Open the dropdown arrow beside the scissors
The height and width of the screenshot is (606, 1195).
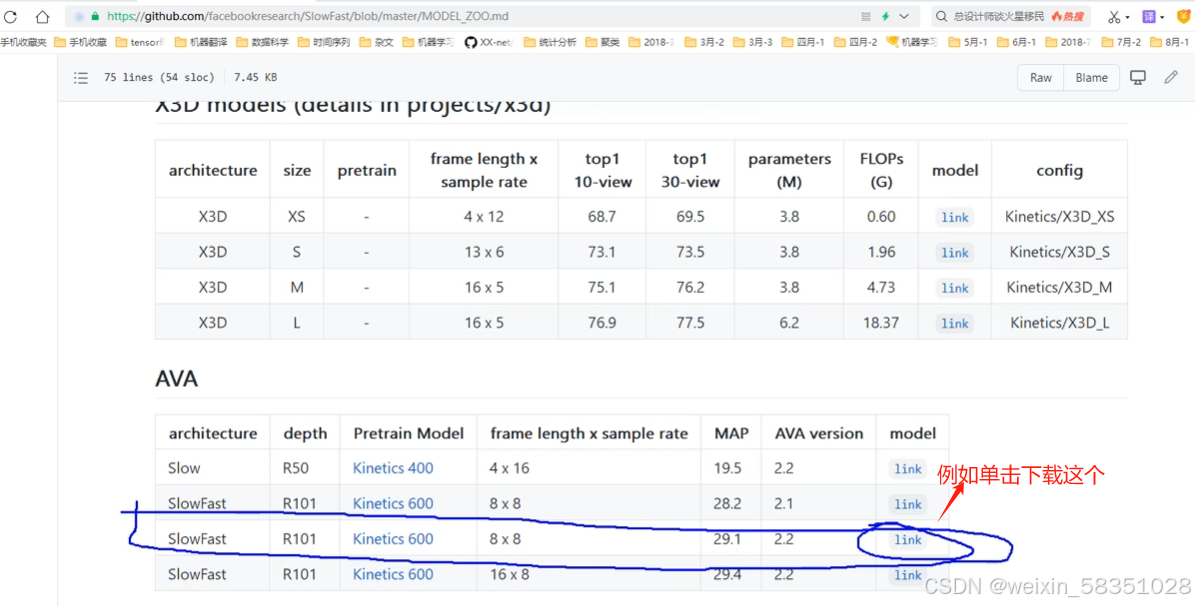(x=1128, y=17)
